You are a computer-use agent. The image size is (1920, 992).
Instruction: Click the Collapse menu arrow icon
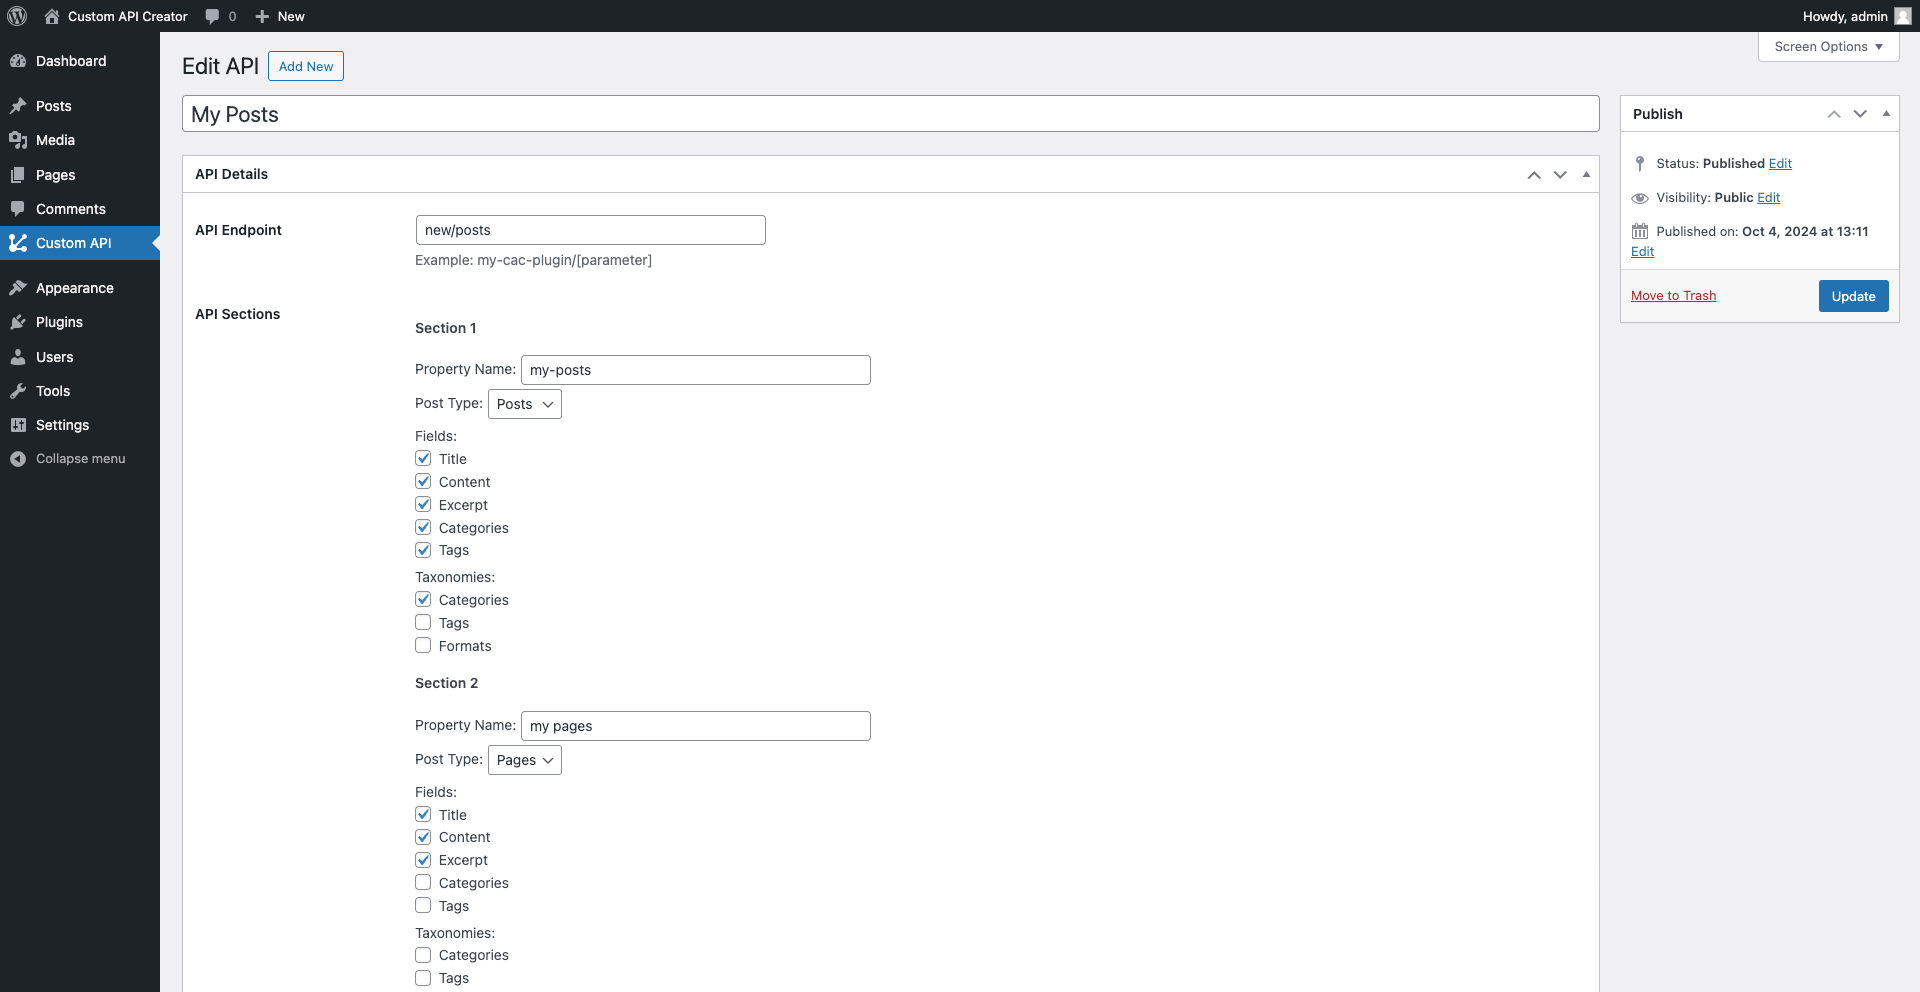coord(18,459)
